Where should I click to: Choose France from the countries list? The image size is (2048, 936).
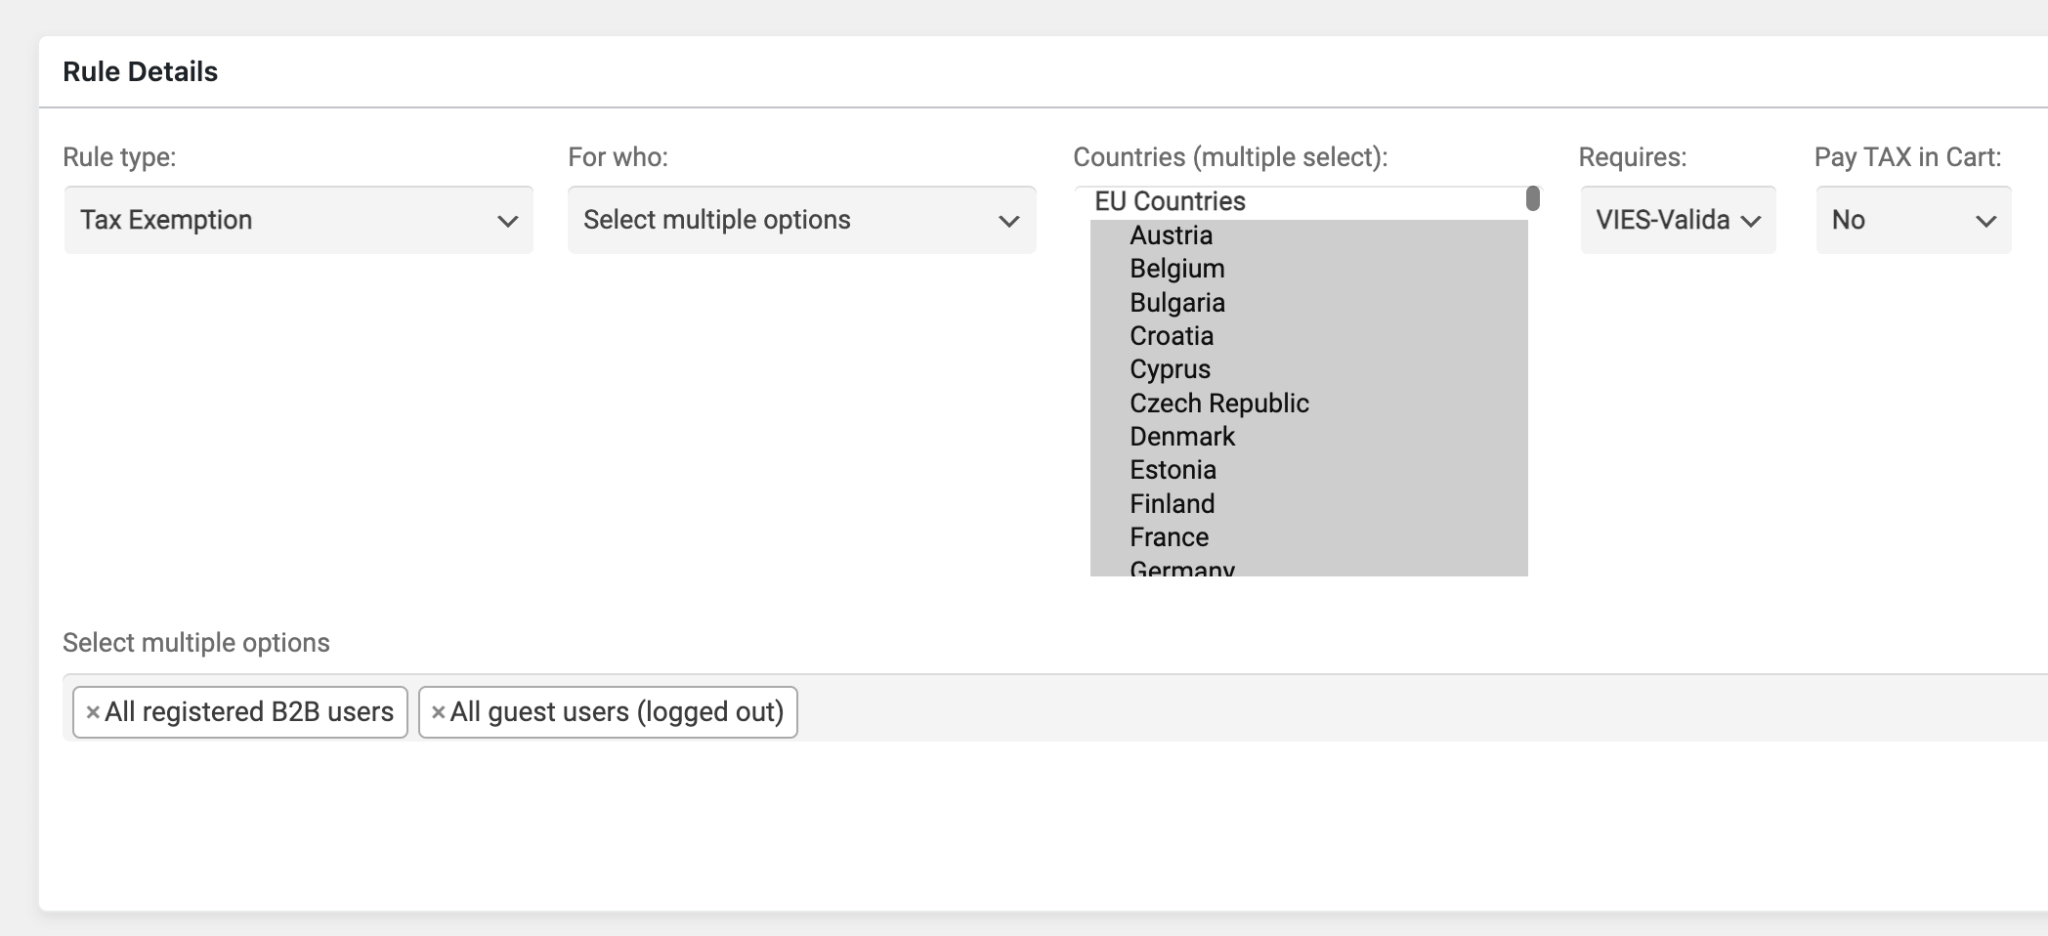coord(1169,537)
